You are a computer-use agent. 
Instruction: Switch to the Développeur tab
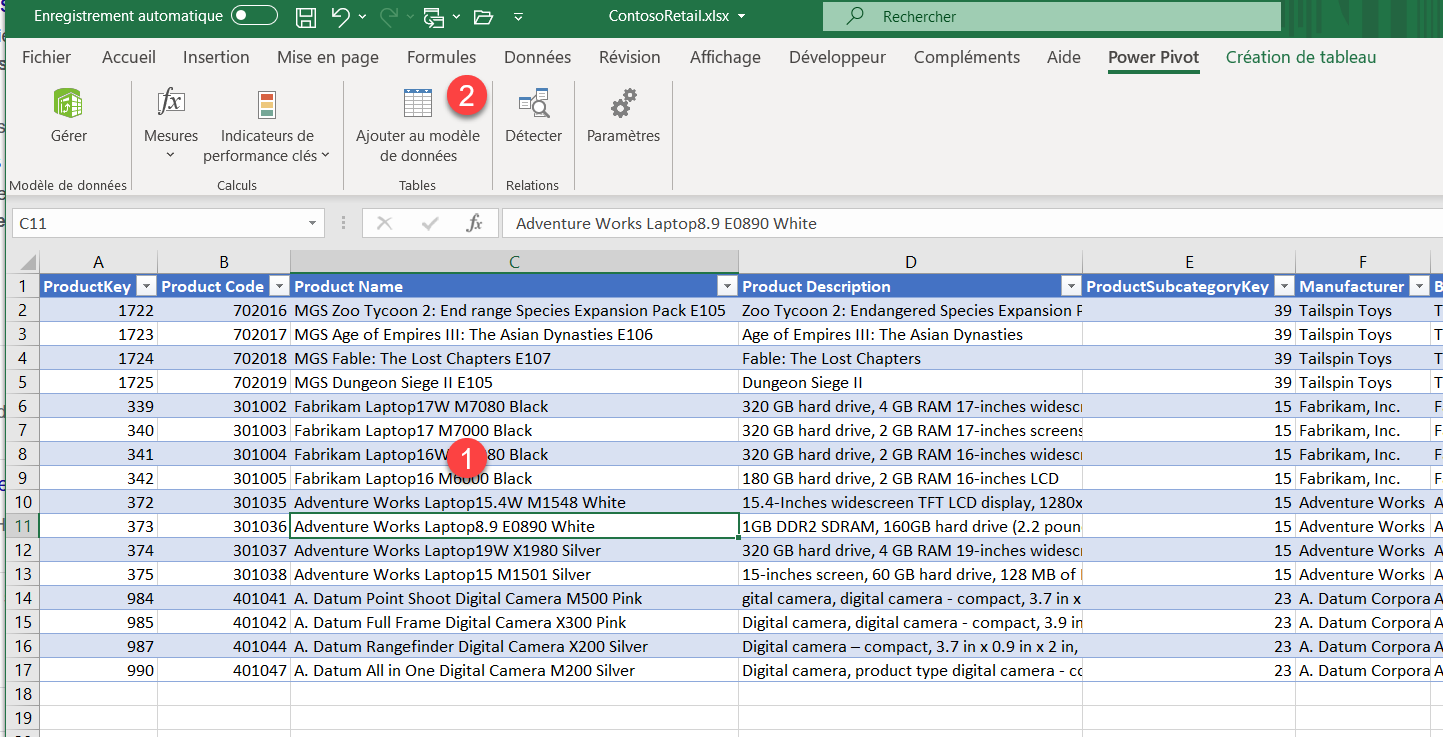(837, 57)
